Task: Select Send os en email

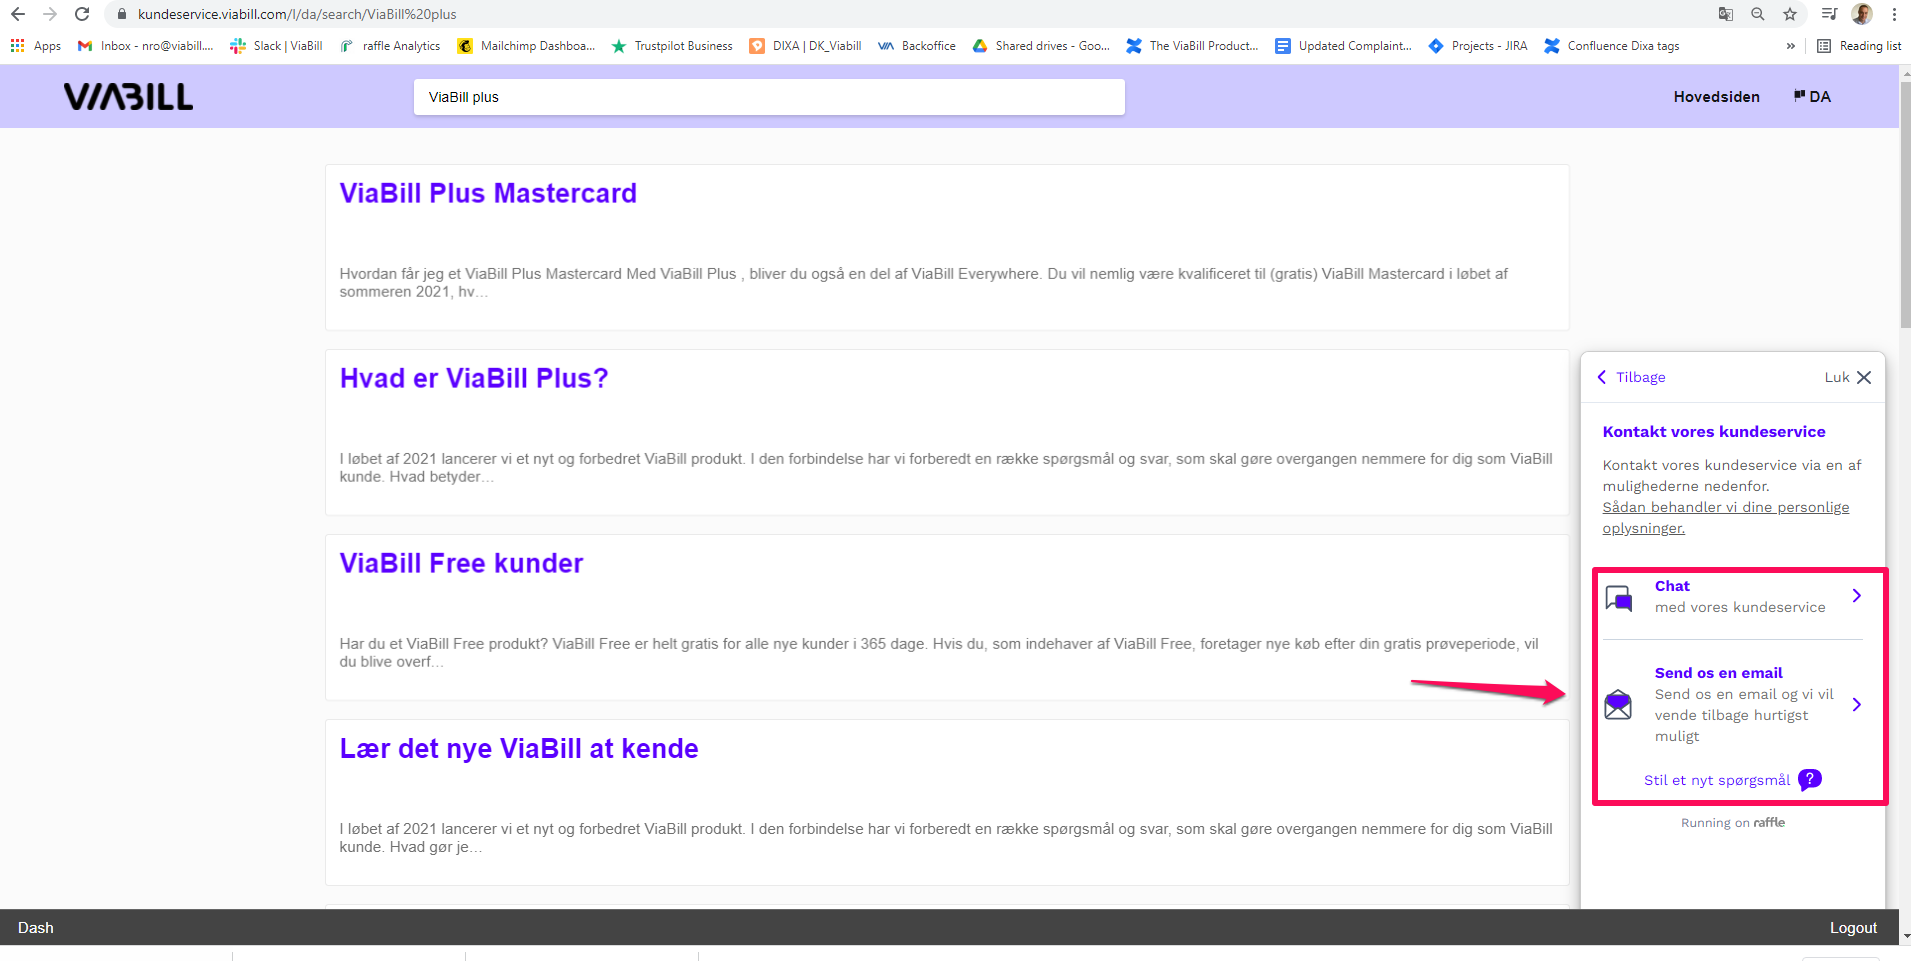Action: click(1733, 704)
